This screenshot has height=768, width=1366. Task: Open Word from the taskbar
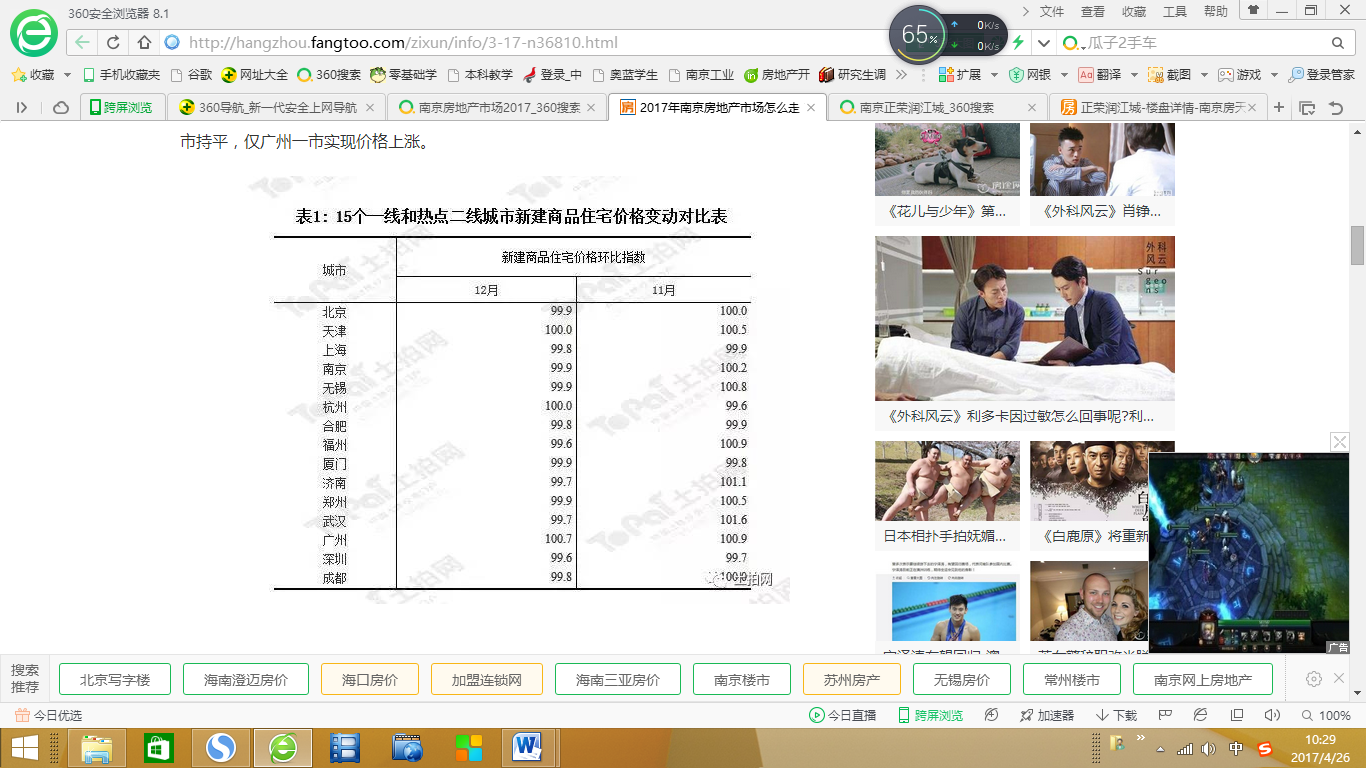coord(526,748)
